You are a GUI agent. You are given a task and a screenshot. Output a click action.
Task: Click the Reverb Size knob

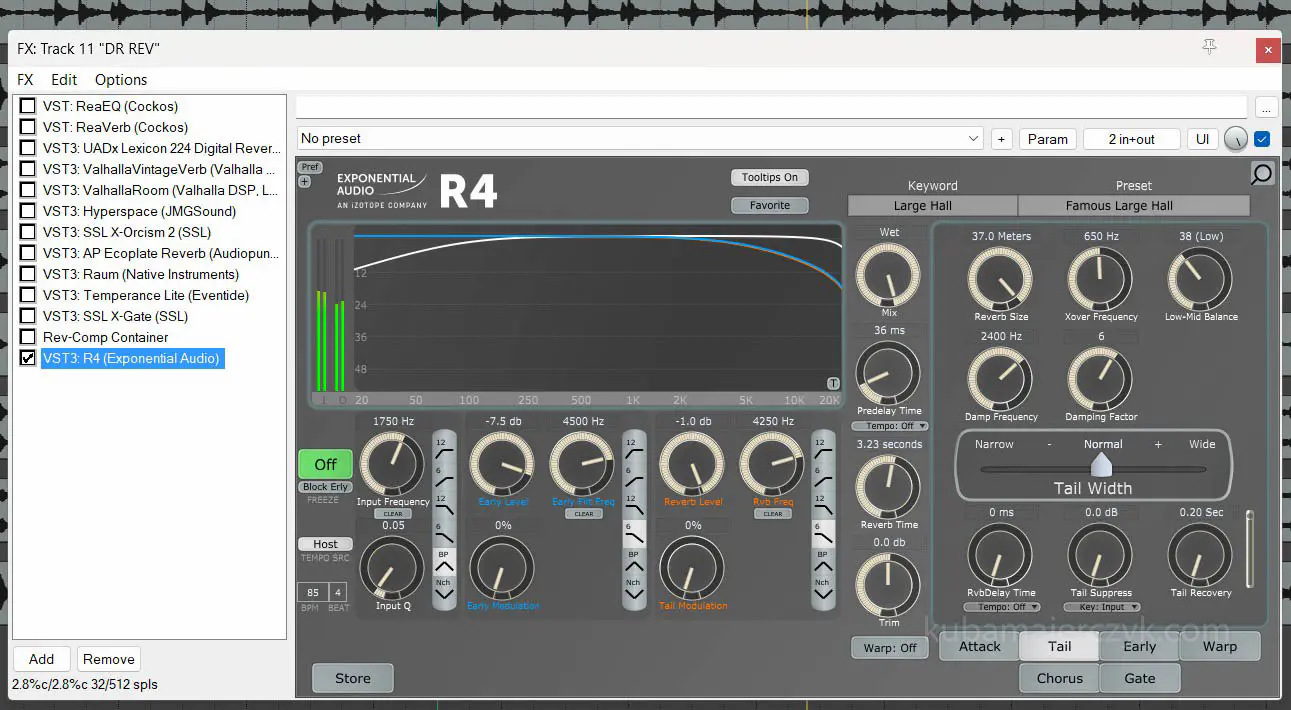(1000, 279)
